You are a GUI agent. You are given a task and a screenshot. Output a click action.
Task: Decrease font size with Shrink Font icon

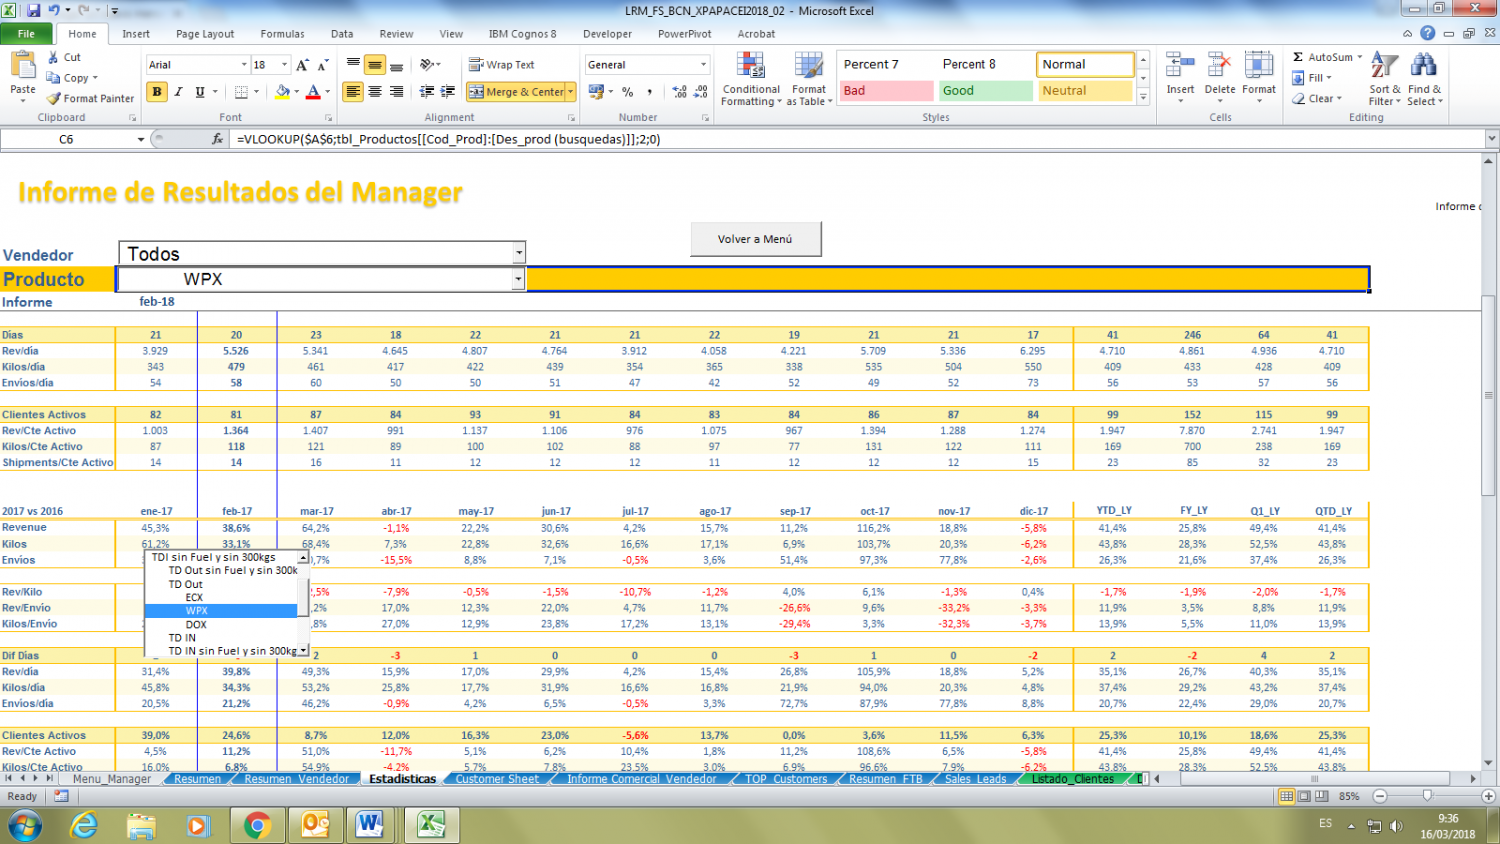click(x=323, y=65)
